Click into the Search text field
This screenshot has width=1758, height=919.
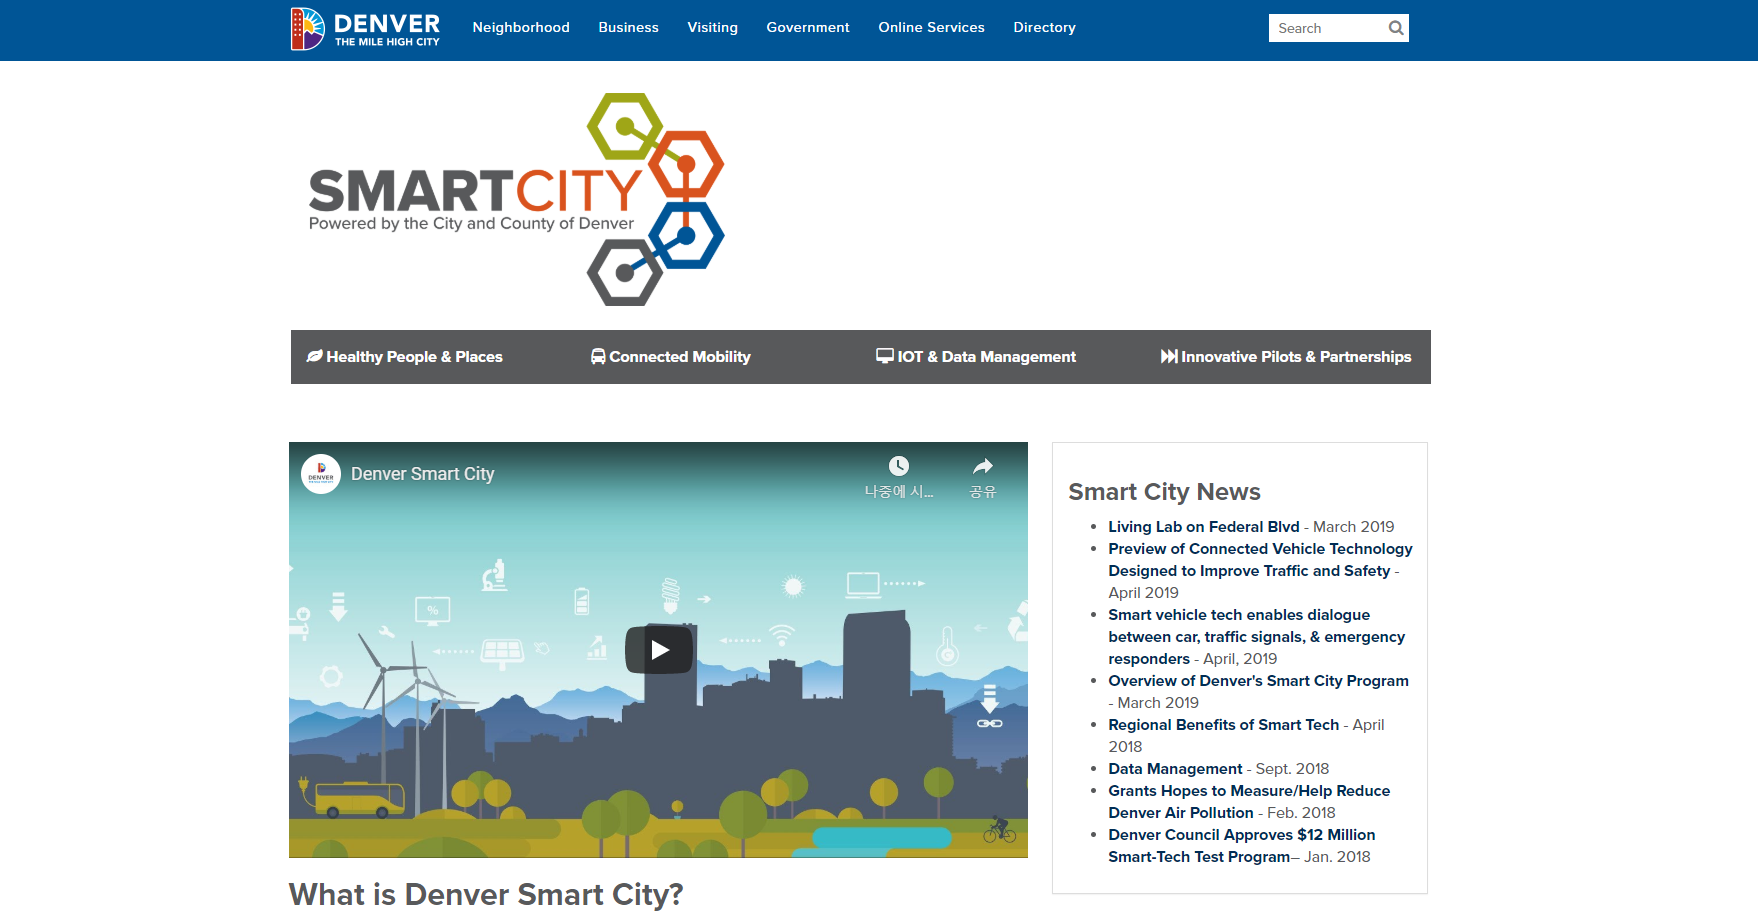point(1325,28)
